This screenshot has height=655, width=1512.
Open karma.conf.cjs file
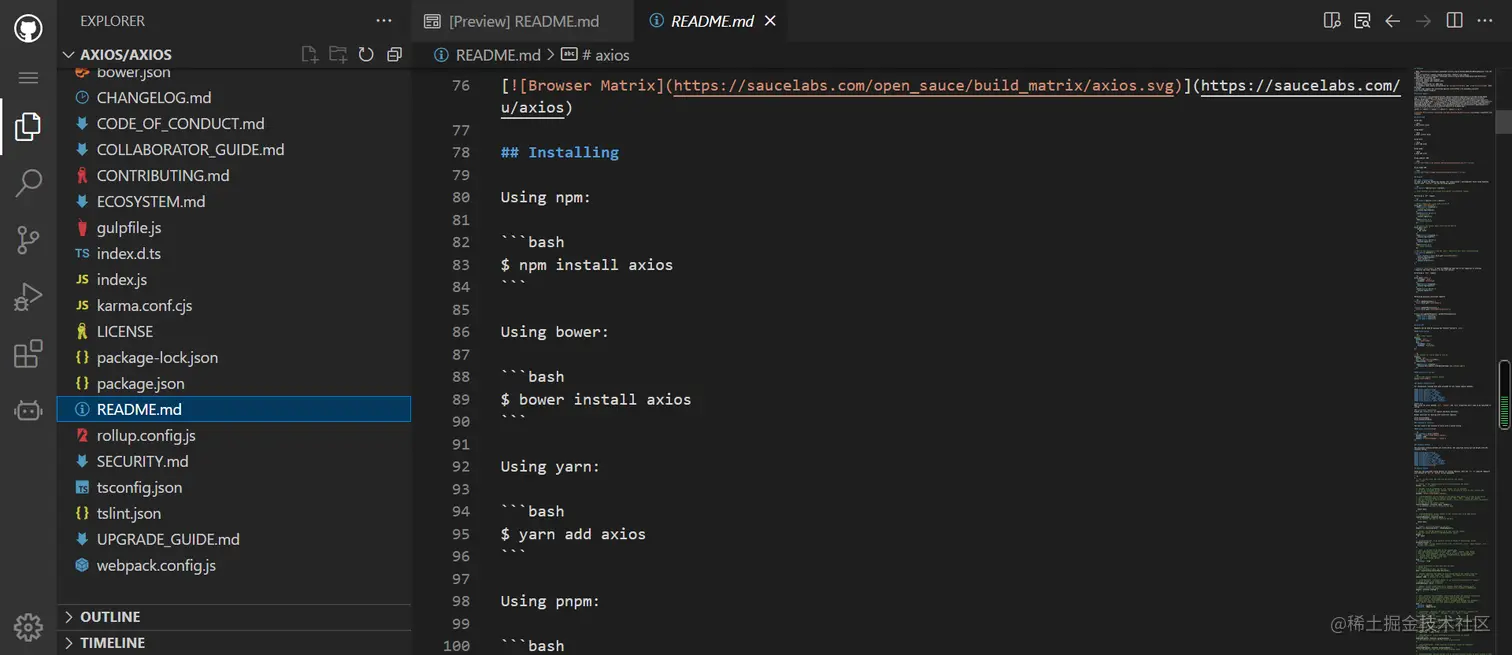[234, 306]
